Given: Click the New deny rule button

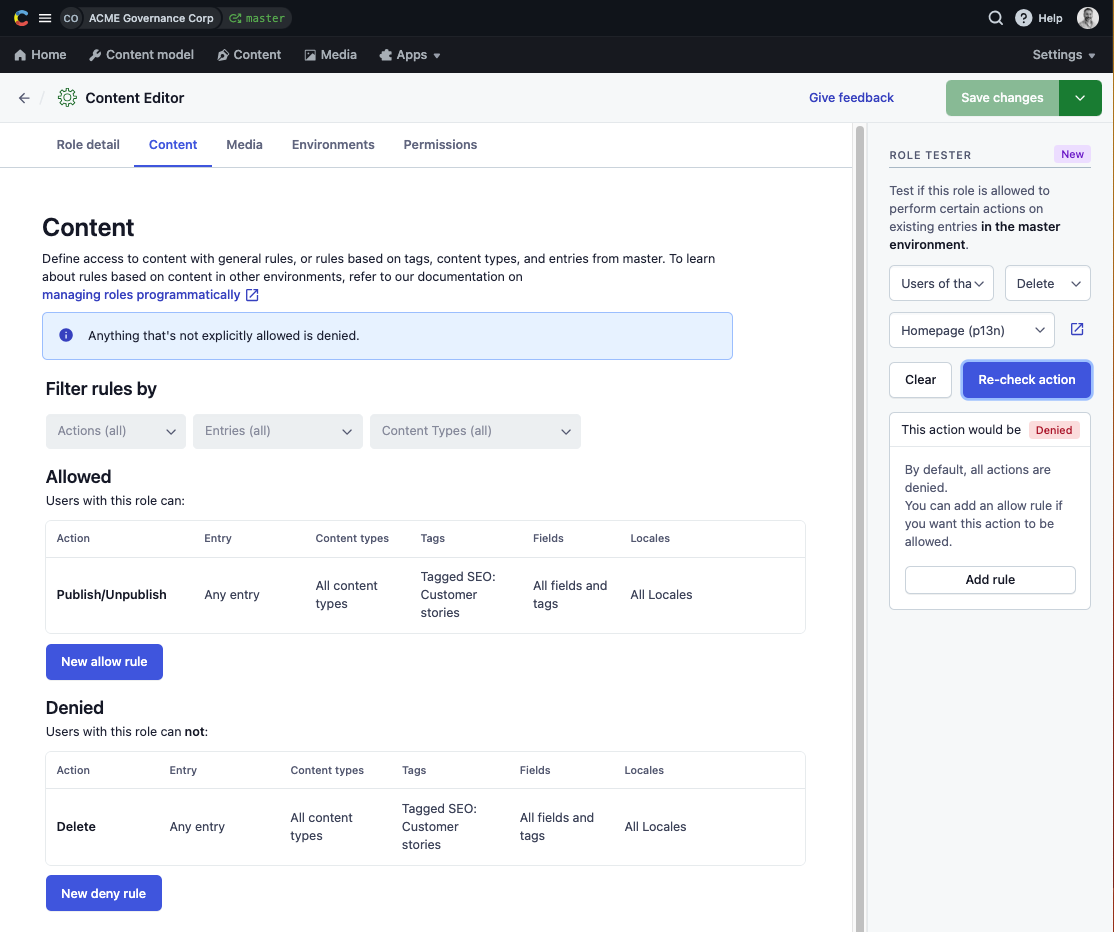Looking at the screenshot, I should coord(104,893).
